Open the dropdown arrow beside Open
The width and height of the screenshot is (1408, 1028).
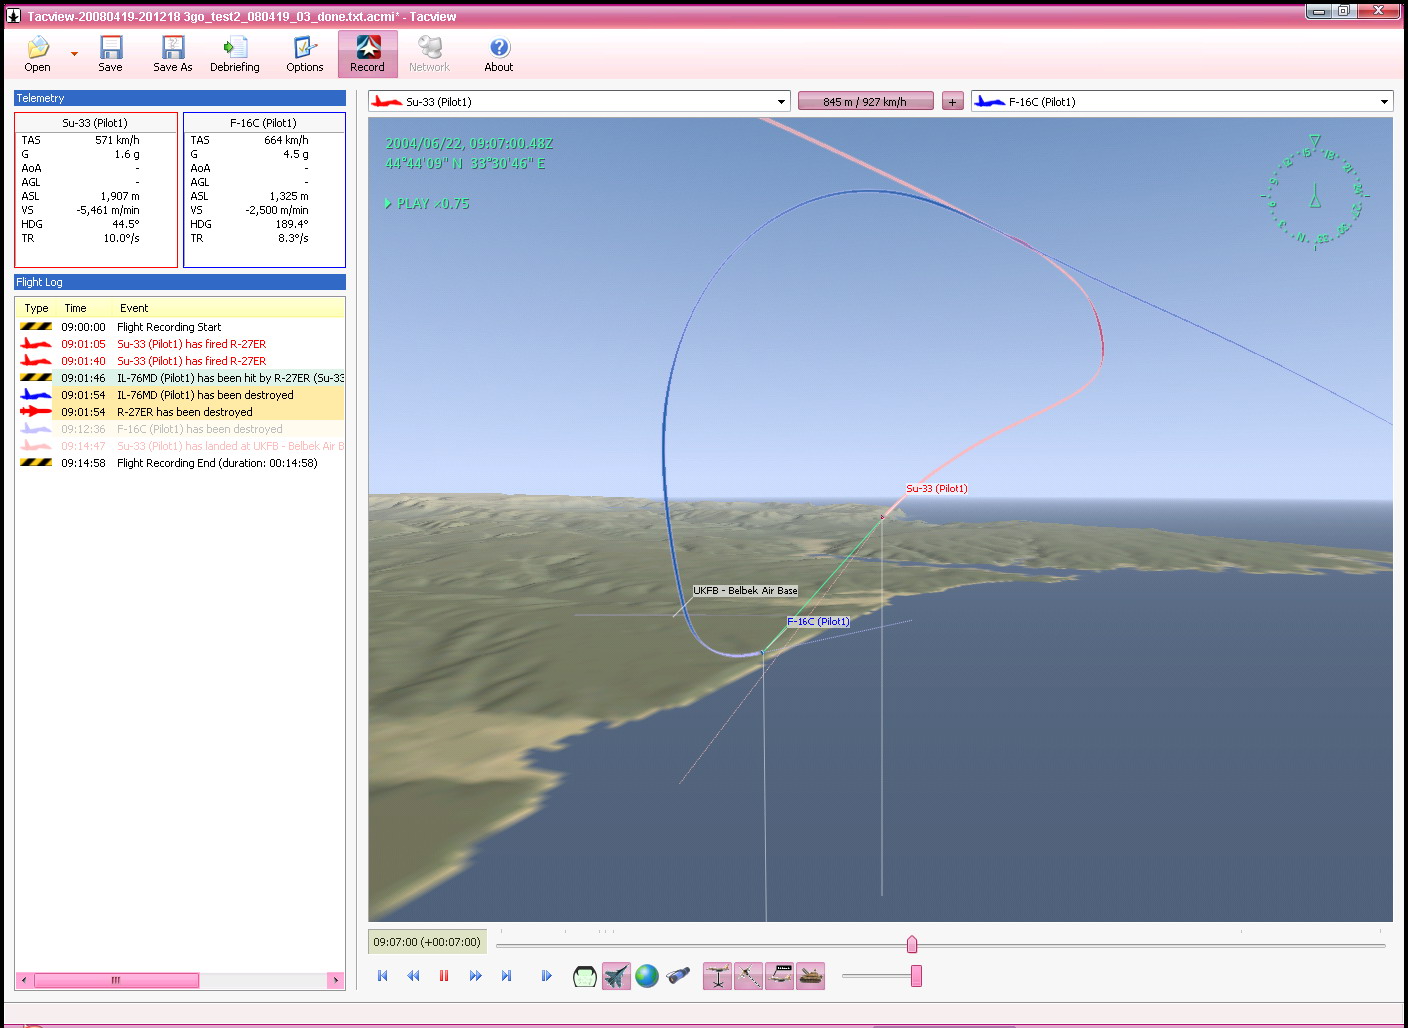tap(74, 54)
